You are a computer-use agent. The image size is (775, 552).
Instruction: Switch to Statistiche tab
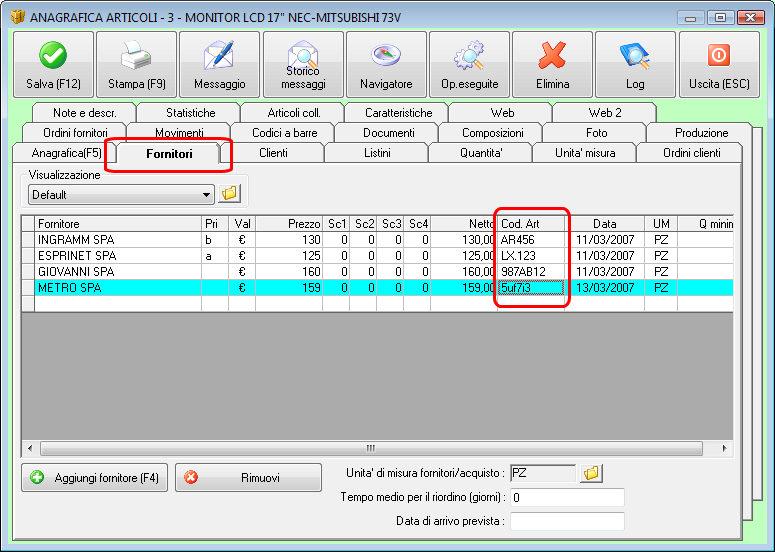pyautogui.click(x=190, y=113)
